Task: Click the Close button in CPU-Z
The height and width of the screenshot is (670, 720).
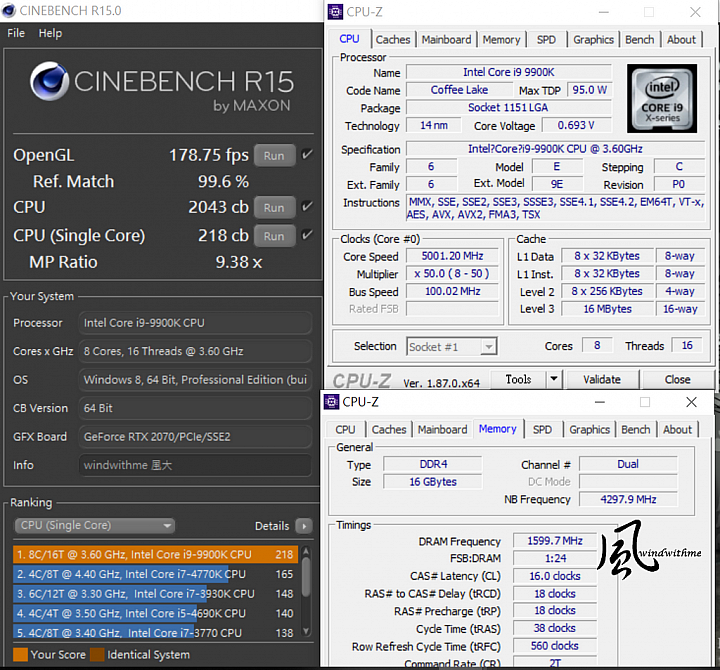Action: (677, 379)
